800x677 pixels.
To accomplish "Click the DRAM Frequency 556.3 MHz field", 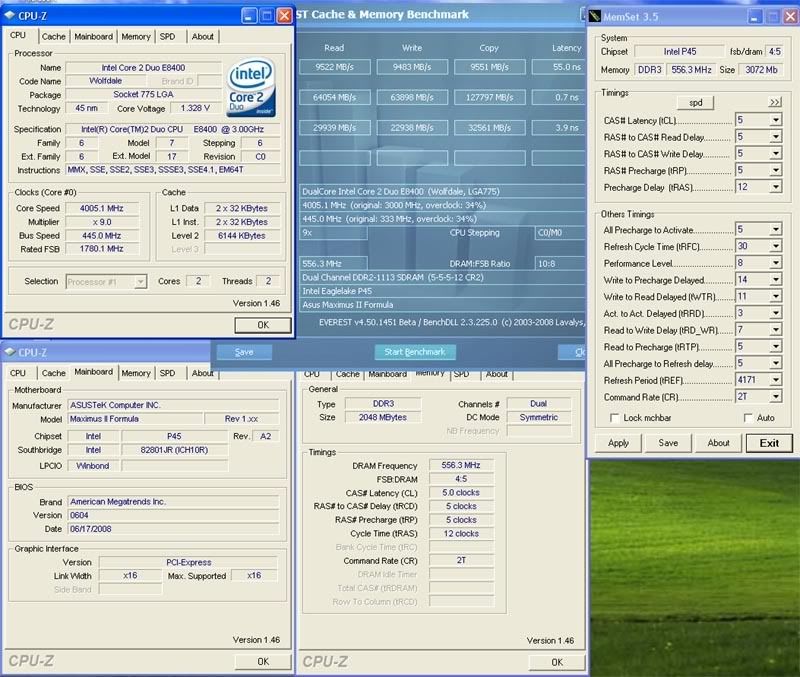I will (461, 465).
